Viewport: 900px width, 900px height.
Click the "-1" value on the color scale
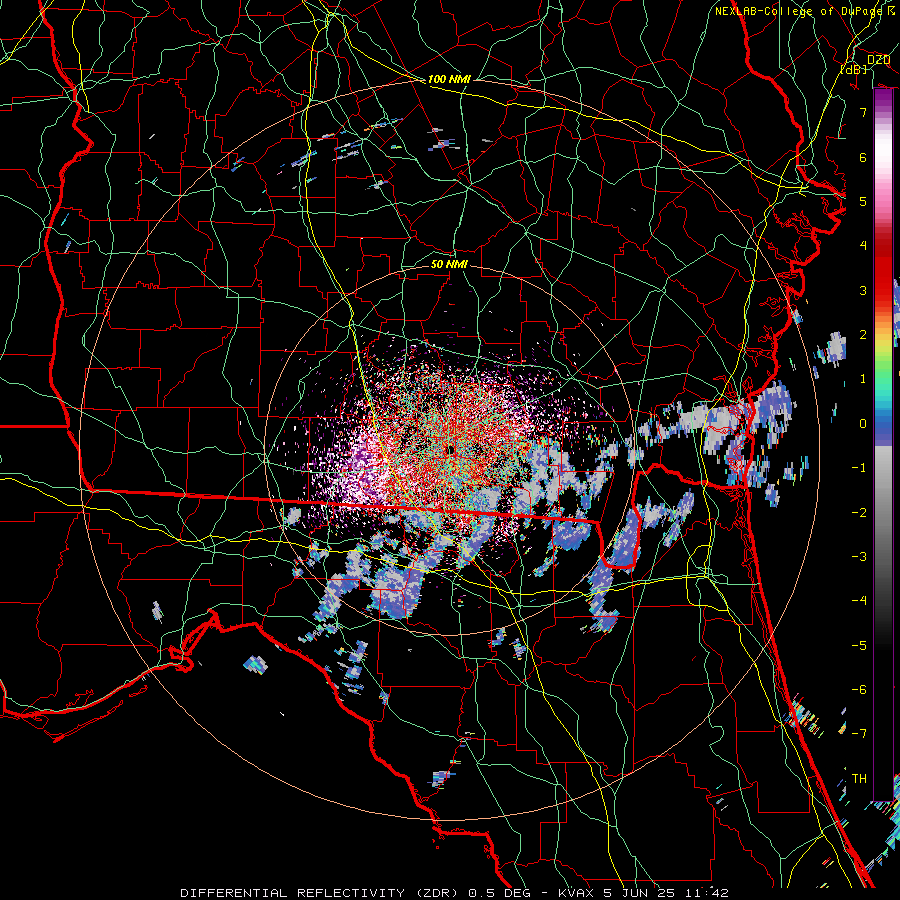click(x=859, y=468)
